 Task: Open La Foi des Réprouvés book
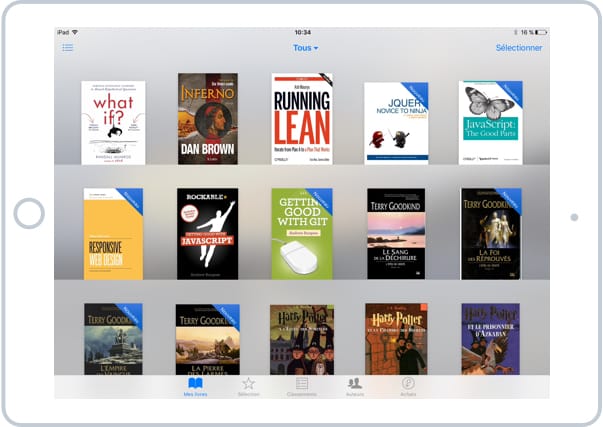click(x=490, y=234)
